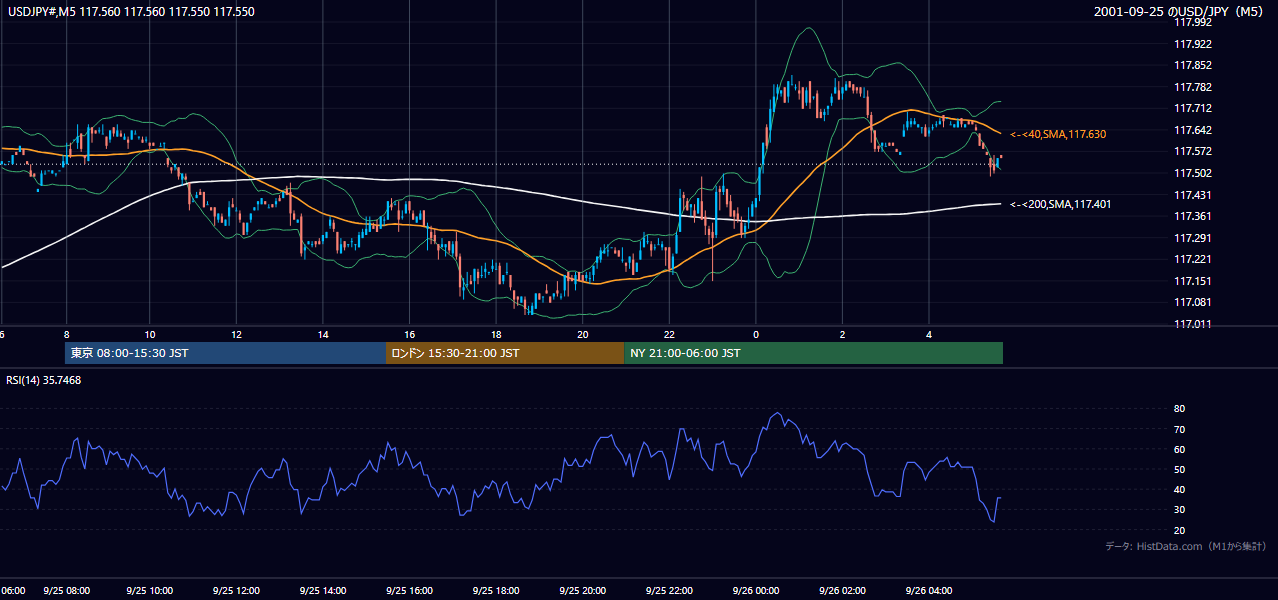Click price axis label 117.642
Screen dimensions: 1278x600
click(x=1193, y=130)
